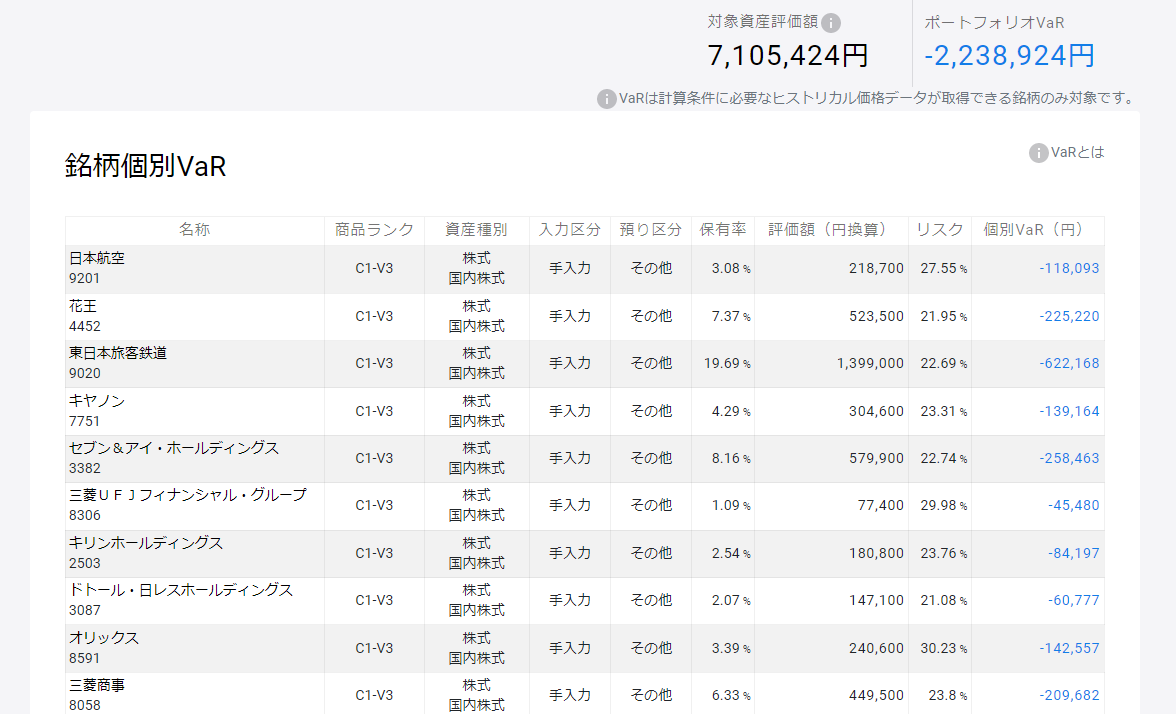Image resolution: width=1176 pixels, height=714 pixels.
Task: Select キリンホールディングス row name
Action: click(146, 544)
